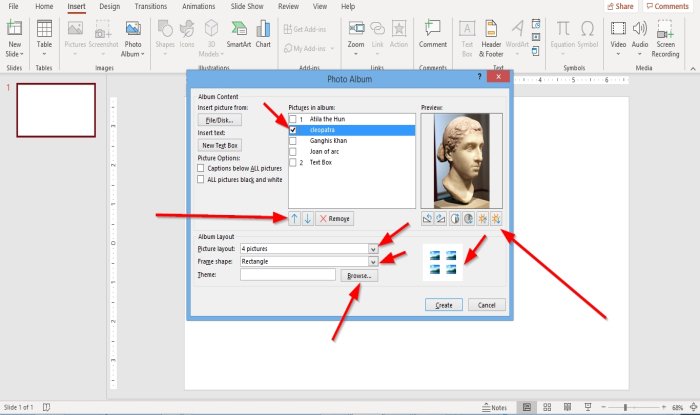
Task: Switch to the Transitions tab
Action: [x=150, y=6]
